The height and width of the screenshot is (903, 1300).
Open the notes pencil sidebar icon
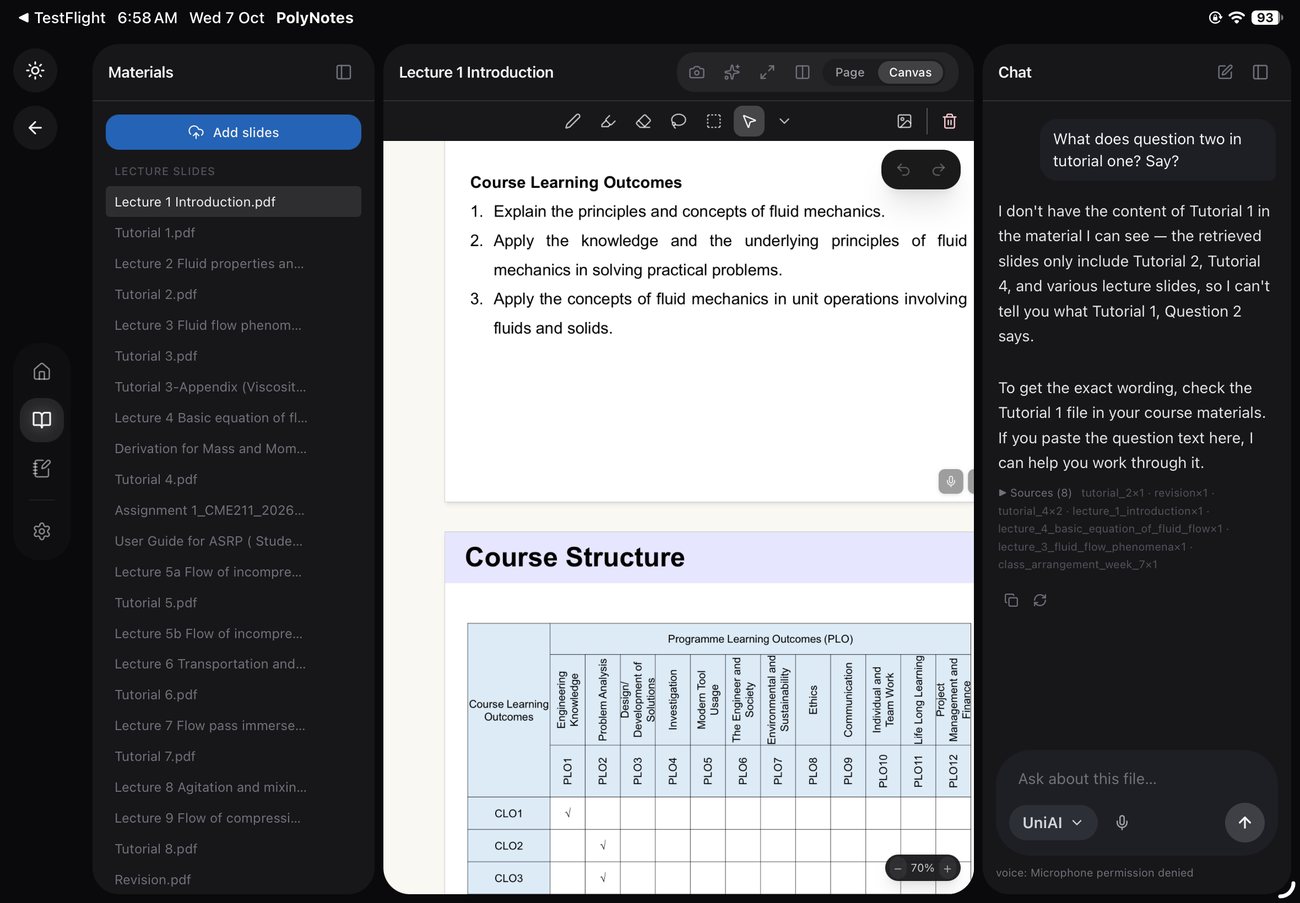point(42,468)
